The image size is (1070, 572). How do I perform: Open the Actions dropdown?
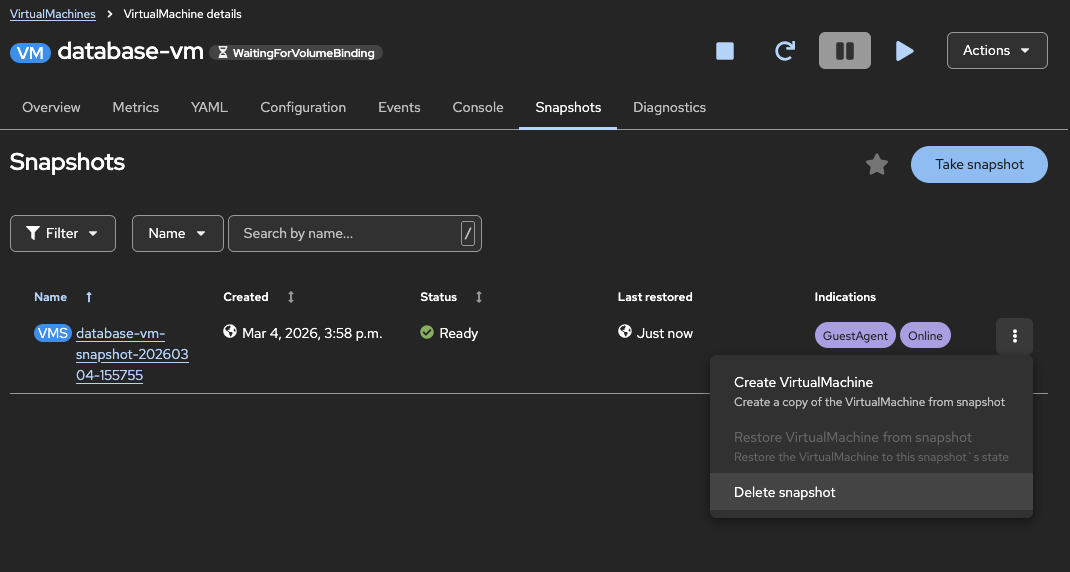[997, 51]
